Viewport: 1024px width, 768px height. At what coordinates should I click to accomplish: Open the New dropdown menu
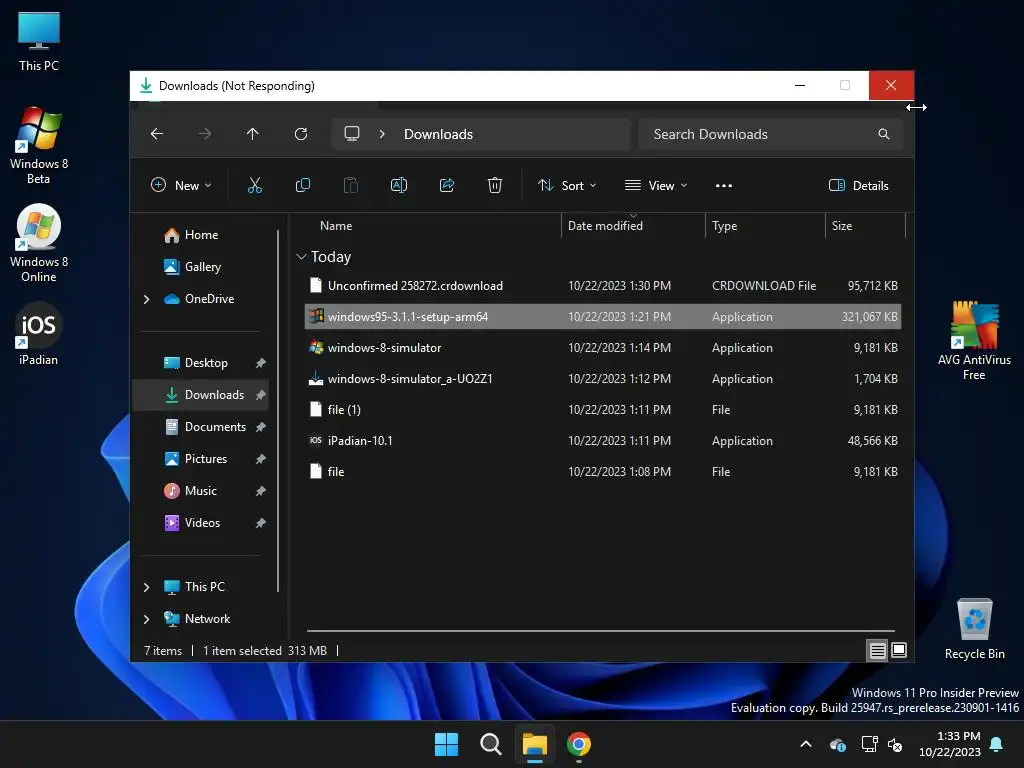[182, 185]
